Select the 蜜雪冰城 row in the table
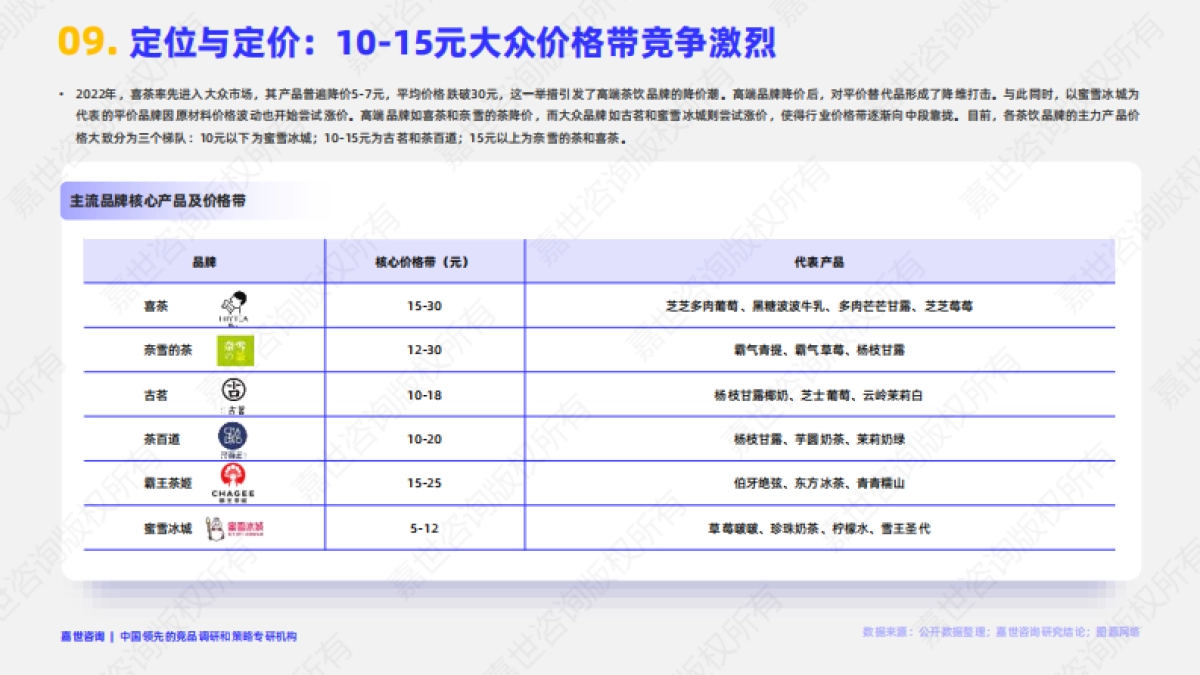This screenshot has height=675, width=1200. pos(600,528)
